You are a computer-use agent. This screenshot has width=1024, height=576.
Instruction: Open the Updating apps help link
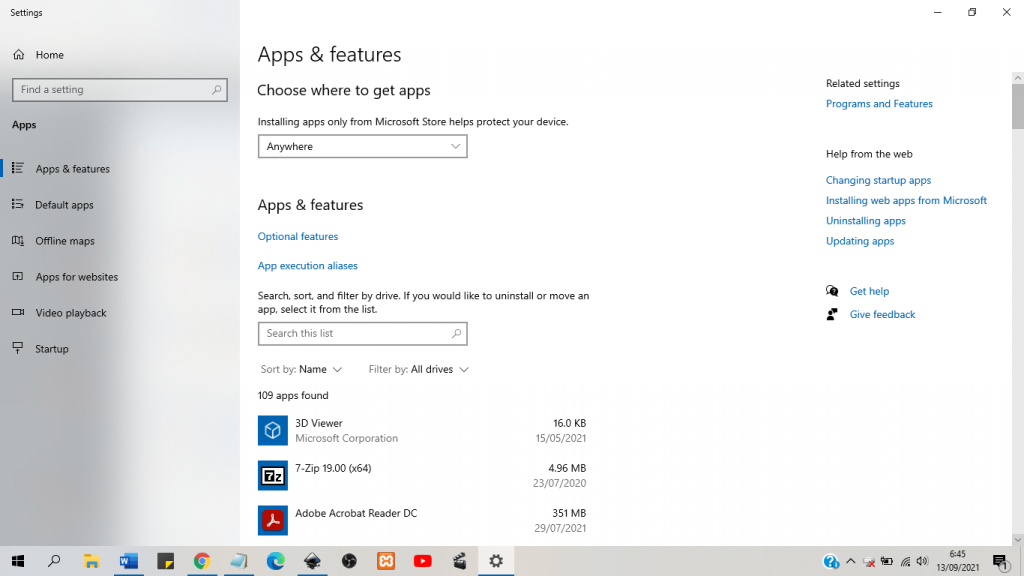pos(860,241)
